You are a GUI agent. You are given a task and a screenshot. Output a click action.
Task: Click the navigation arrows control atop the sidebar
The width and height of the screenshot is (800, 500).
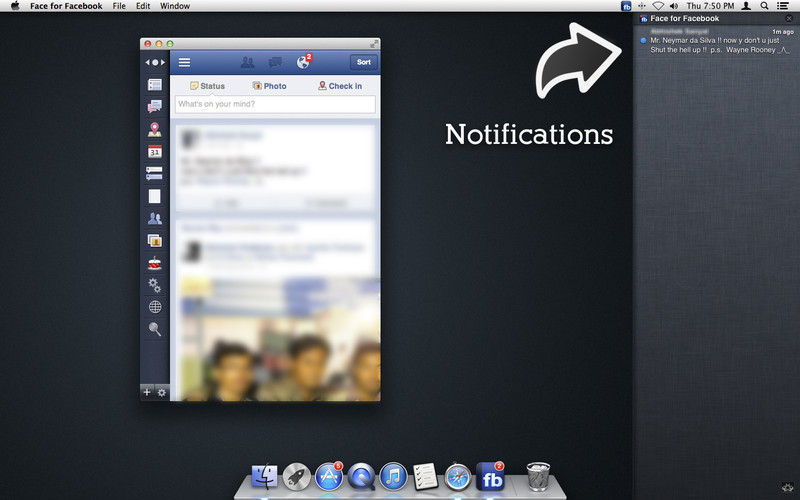pos(155,62)
